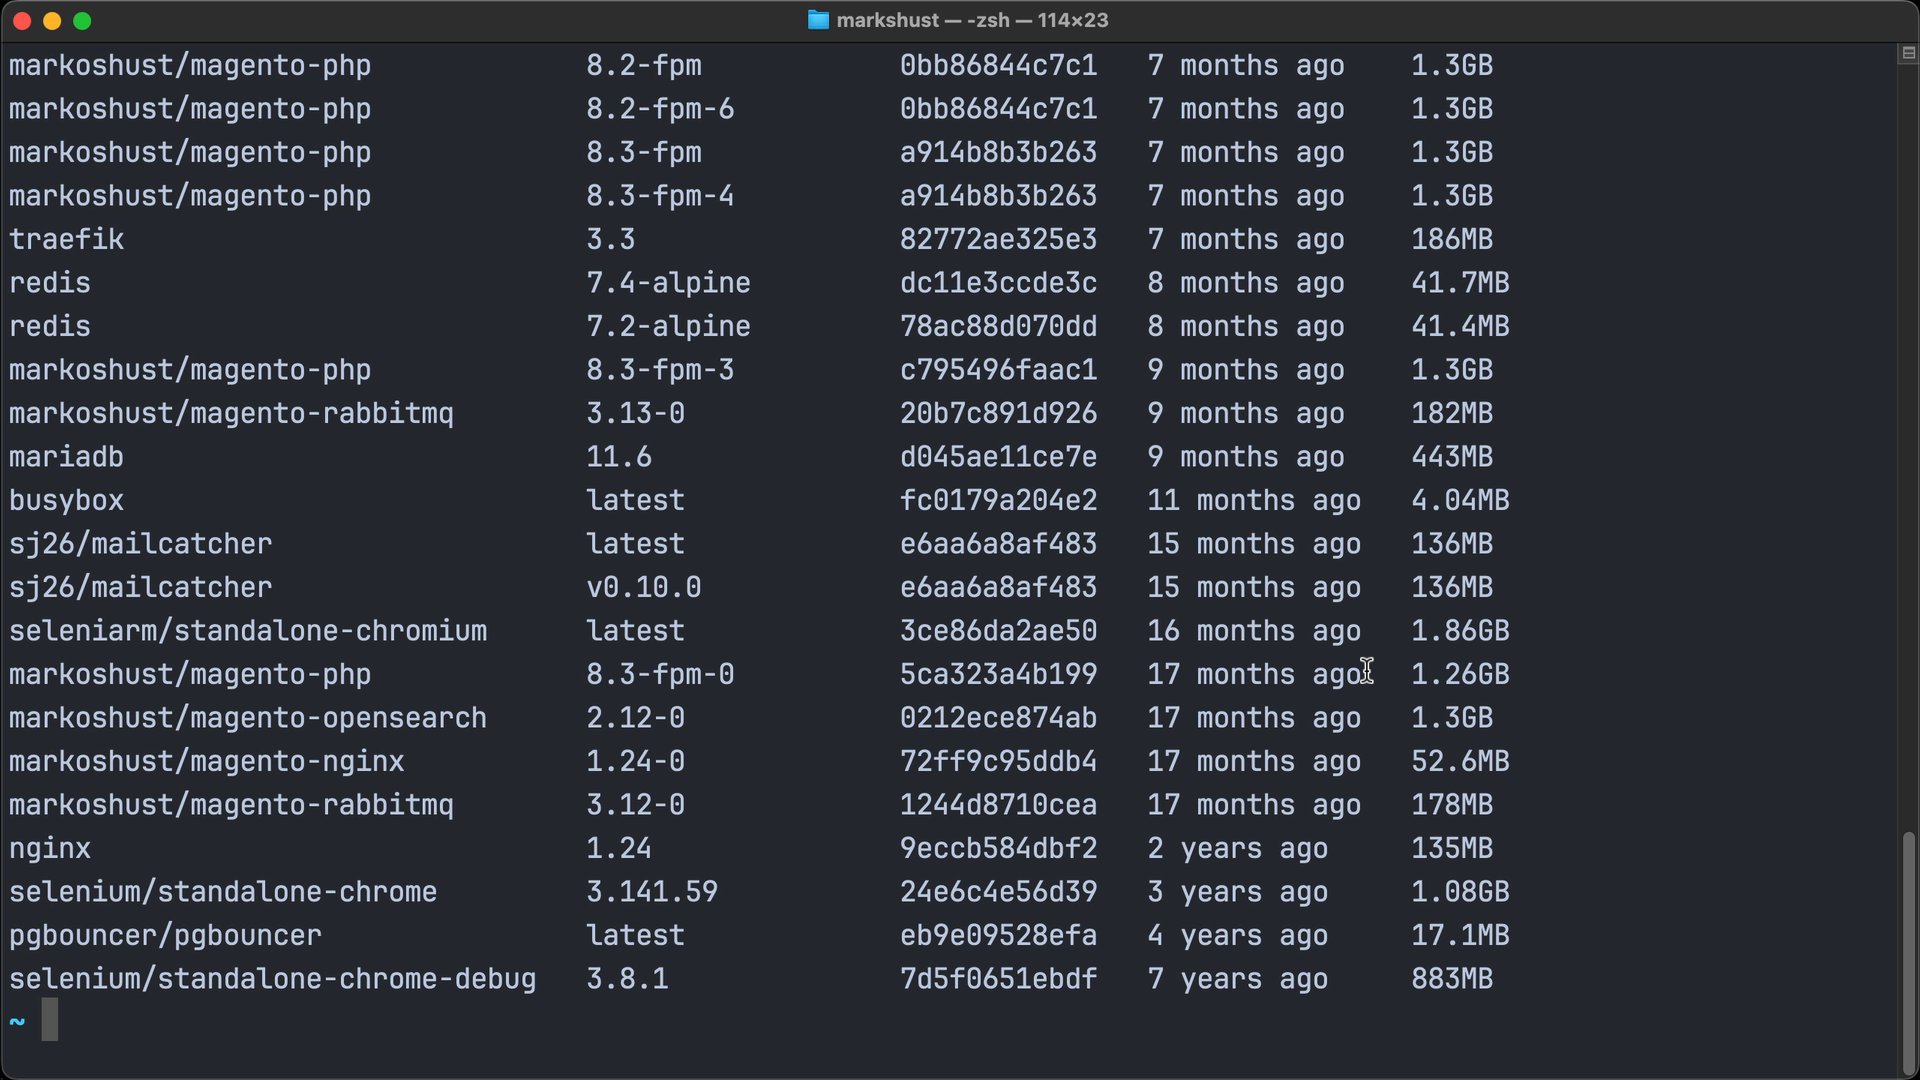The height and width of the screenshot is (1080, 1920).
Task: Click image ID fc0179a204e2 for busybox
Action: 998,500
